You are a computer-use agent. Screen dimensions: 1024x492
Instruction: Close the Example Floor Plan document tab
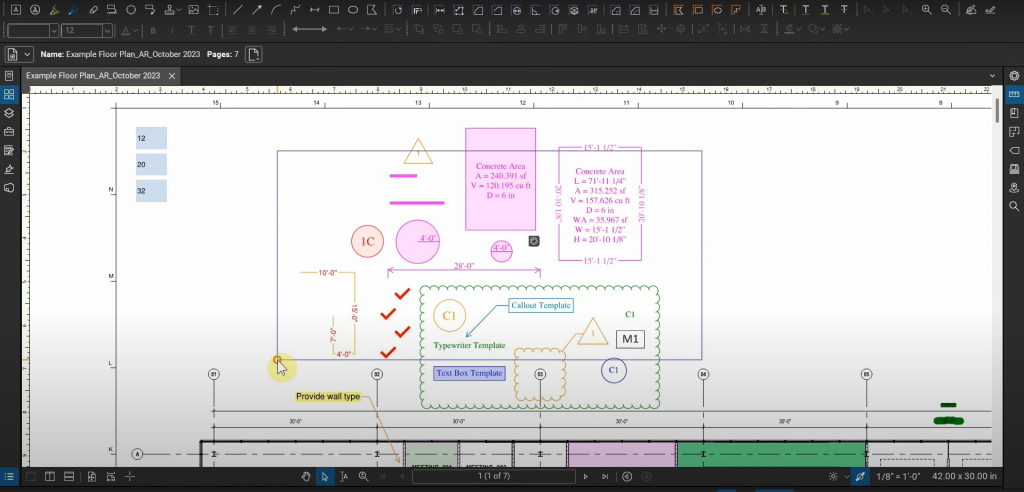tap(171, 75)
